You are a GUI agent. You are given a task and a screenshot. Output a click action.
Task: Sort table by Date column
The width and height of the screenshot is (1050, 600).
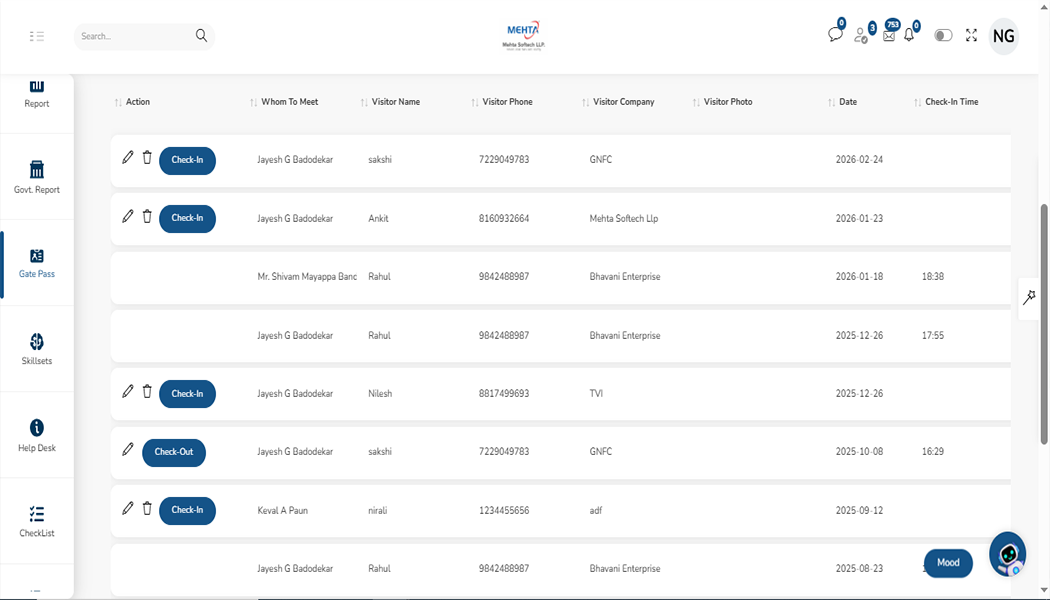pyautogui.click(x=847, y=102)
